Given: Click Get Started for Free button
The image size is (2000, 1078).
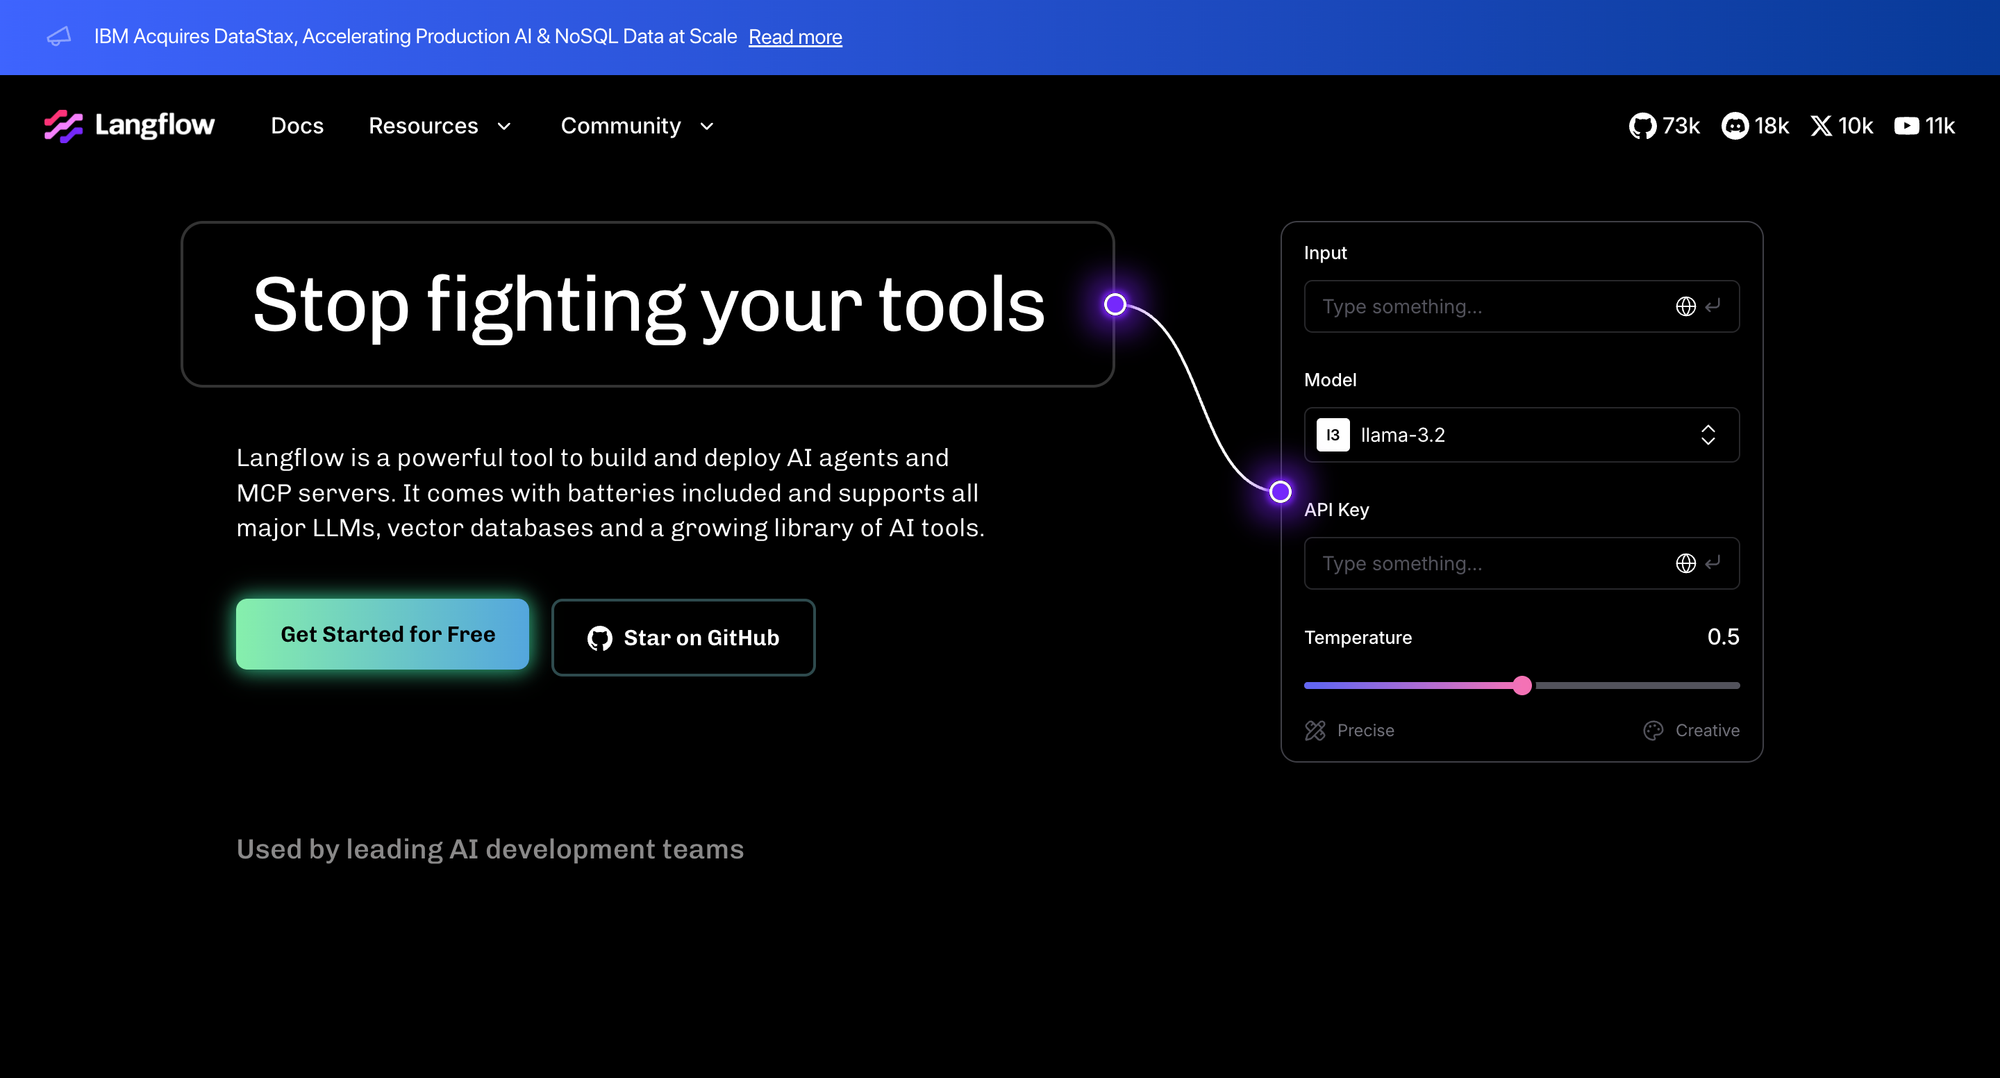Looking at the screenshot, I should click(x=382, y=634).
